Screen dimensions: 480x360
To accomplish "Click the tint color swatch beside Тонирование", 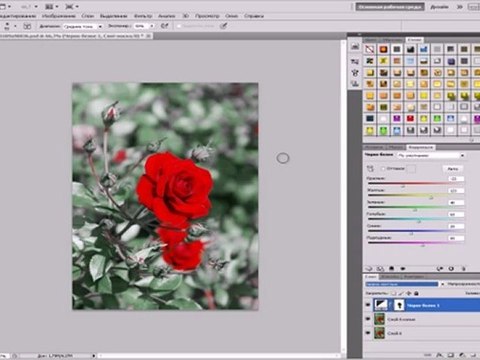I will coord(412,169).
